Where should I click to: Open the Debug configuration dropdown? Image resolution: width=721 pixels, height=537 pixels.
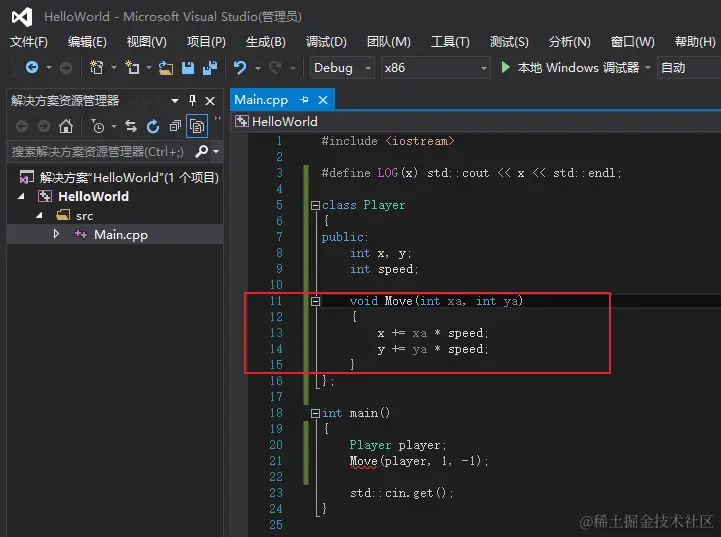pos(342,68)
